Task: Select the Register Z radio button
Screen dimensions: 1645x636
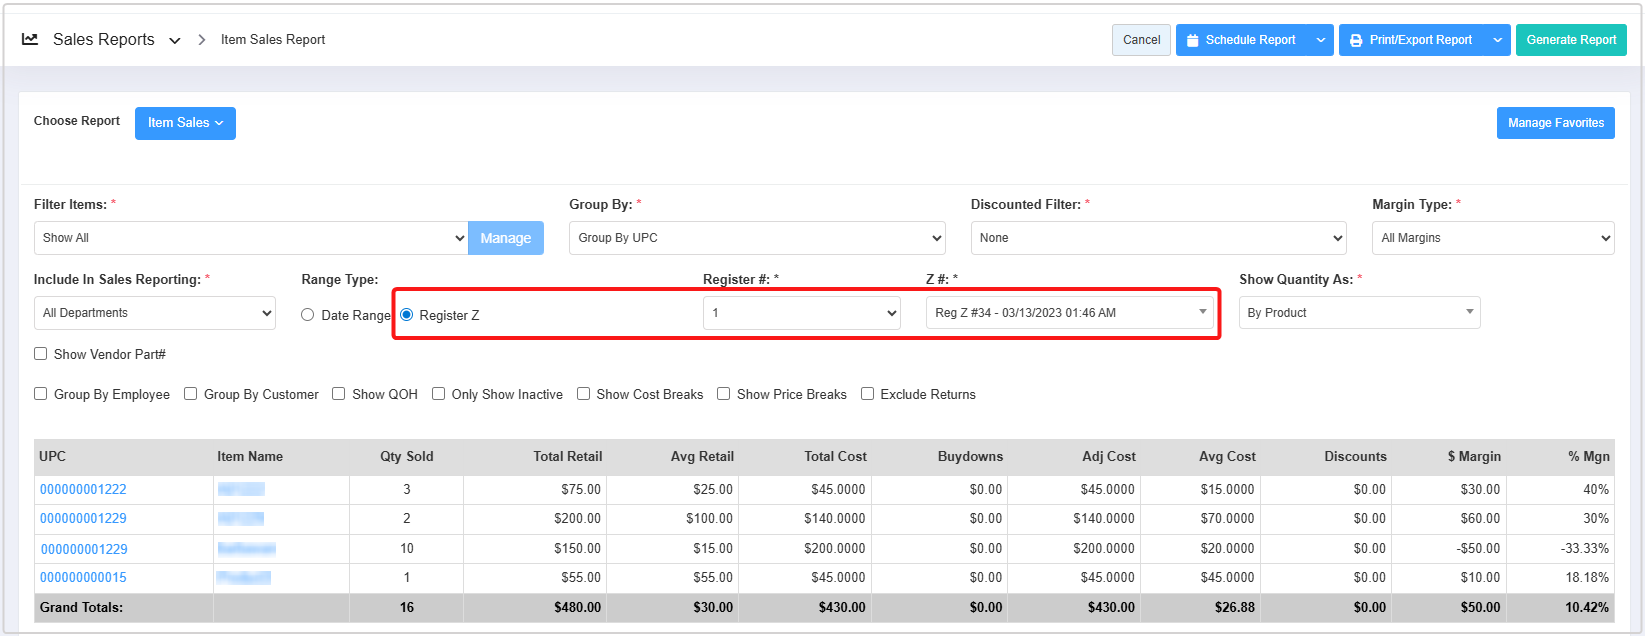Action: [407, 315]
